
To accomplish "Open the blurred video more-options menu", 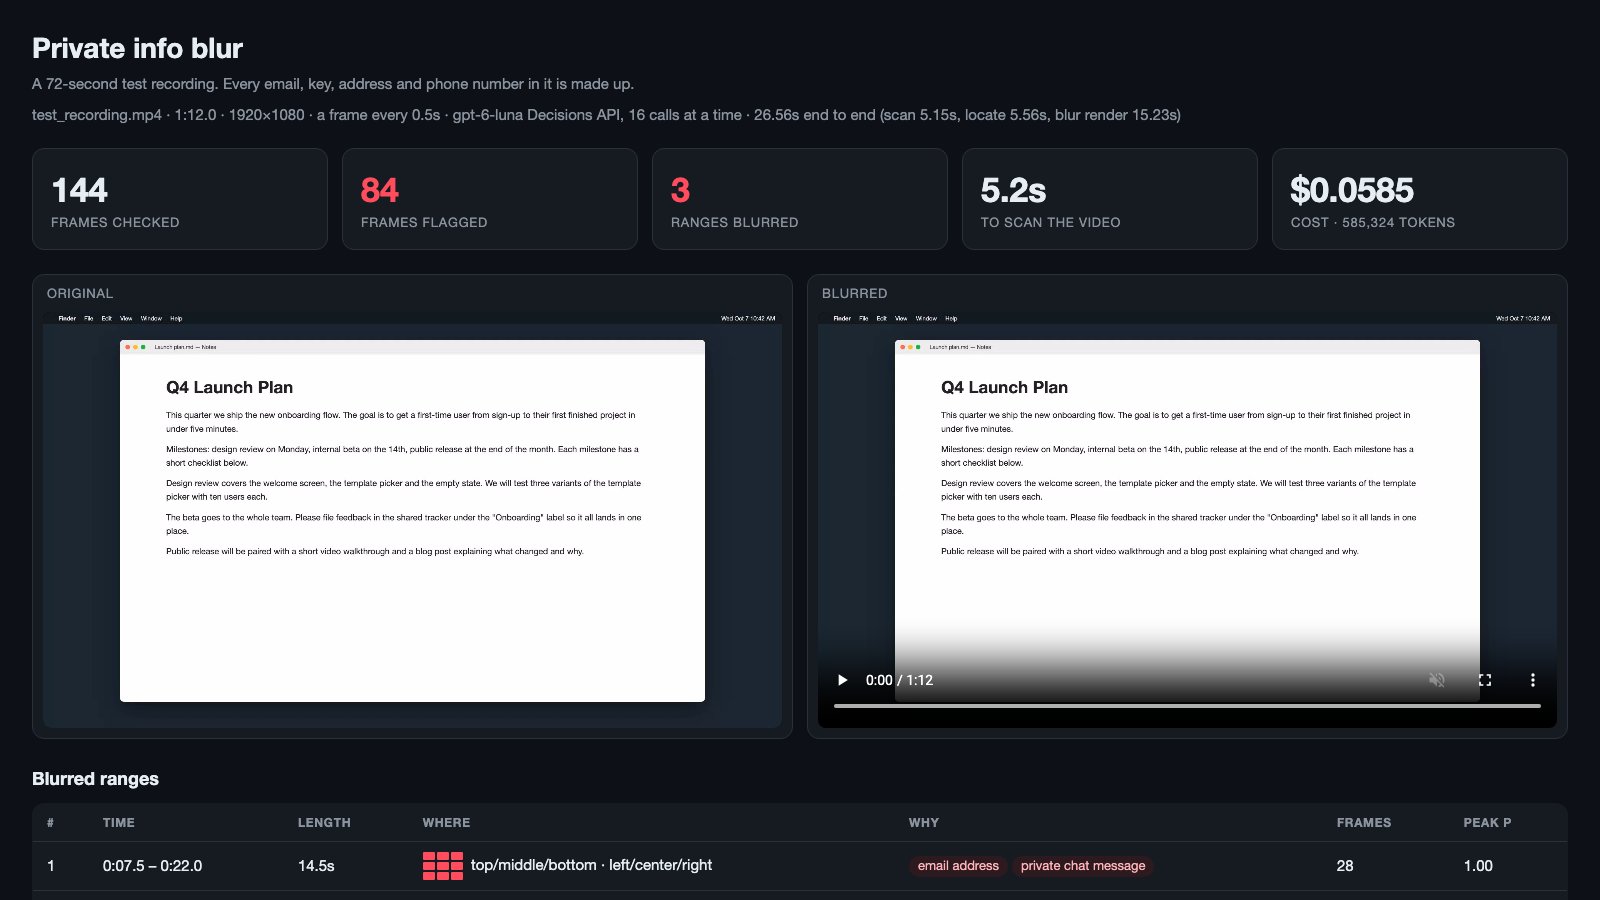I will click(1532, 680).
